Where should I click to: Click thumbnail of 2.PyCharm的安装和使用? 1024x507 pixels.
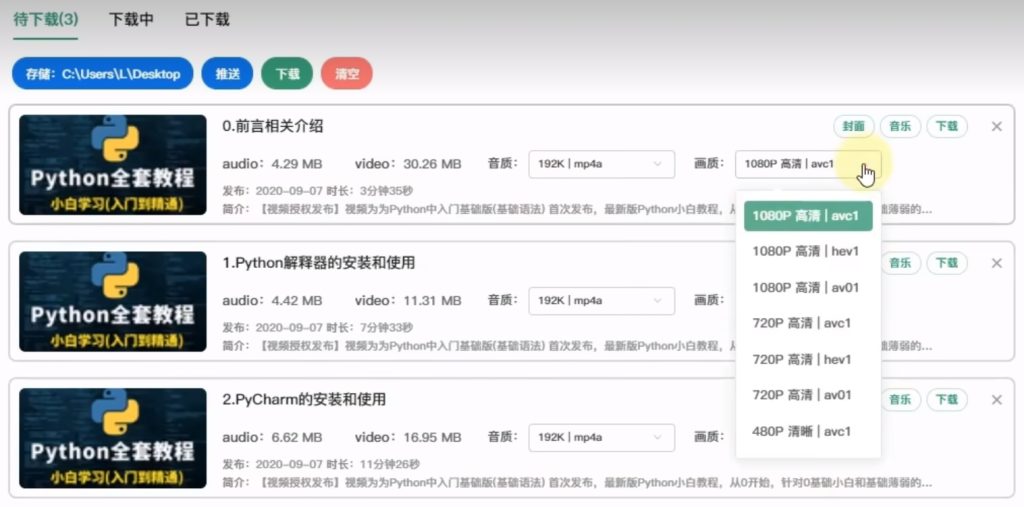112,437
